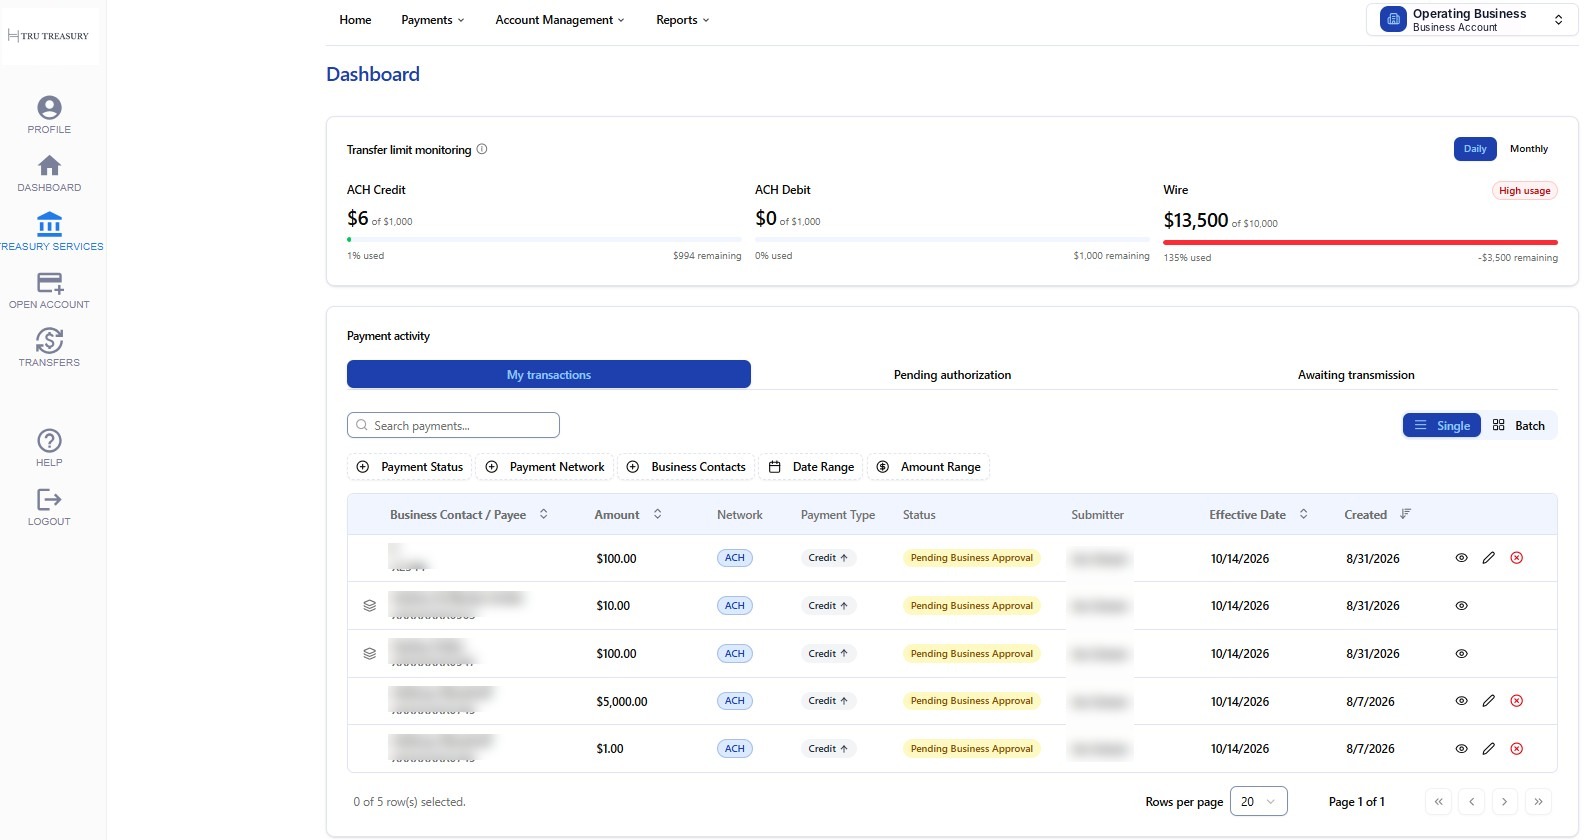Open the Rows per page dropdown

pyautogui.click(x=1258, y=802)
